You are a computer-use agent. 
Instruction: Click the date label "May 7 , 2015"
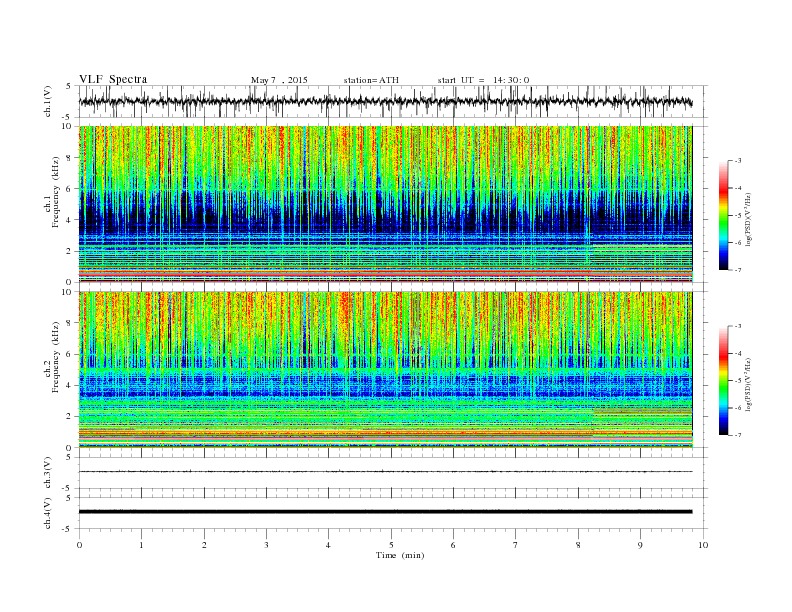coord(279,80)
